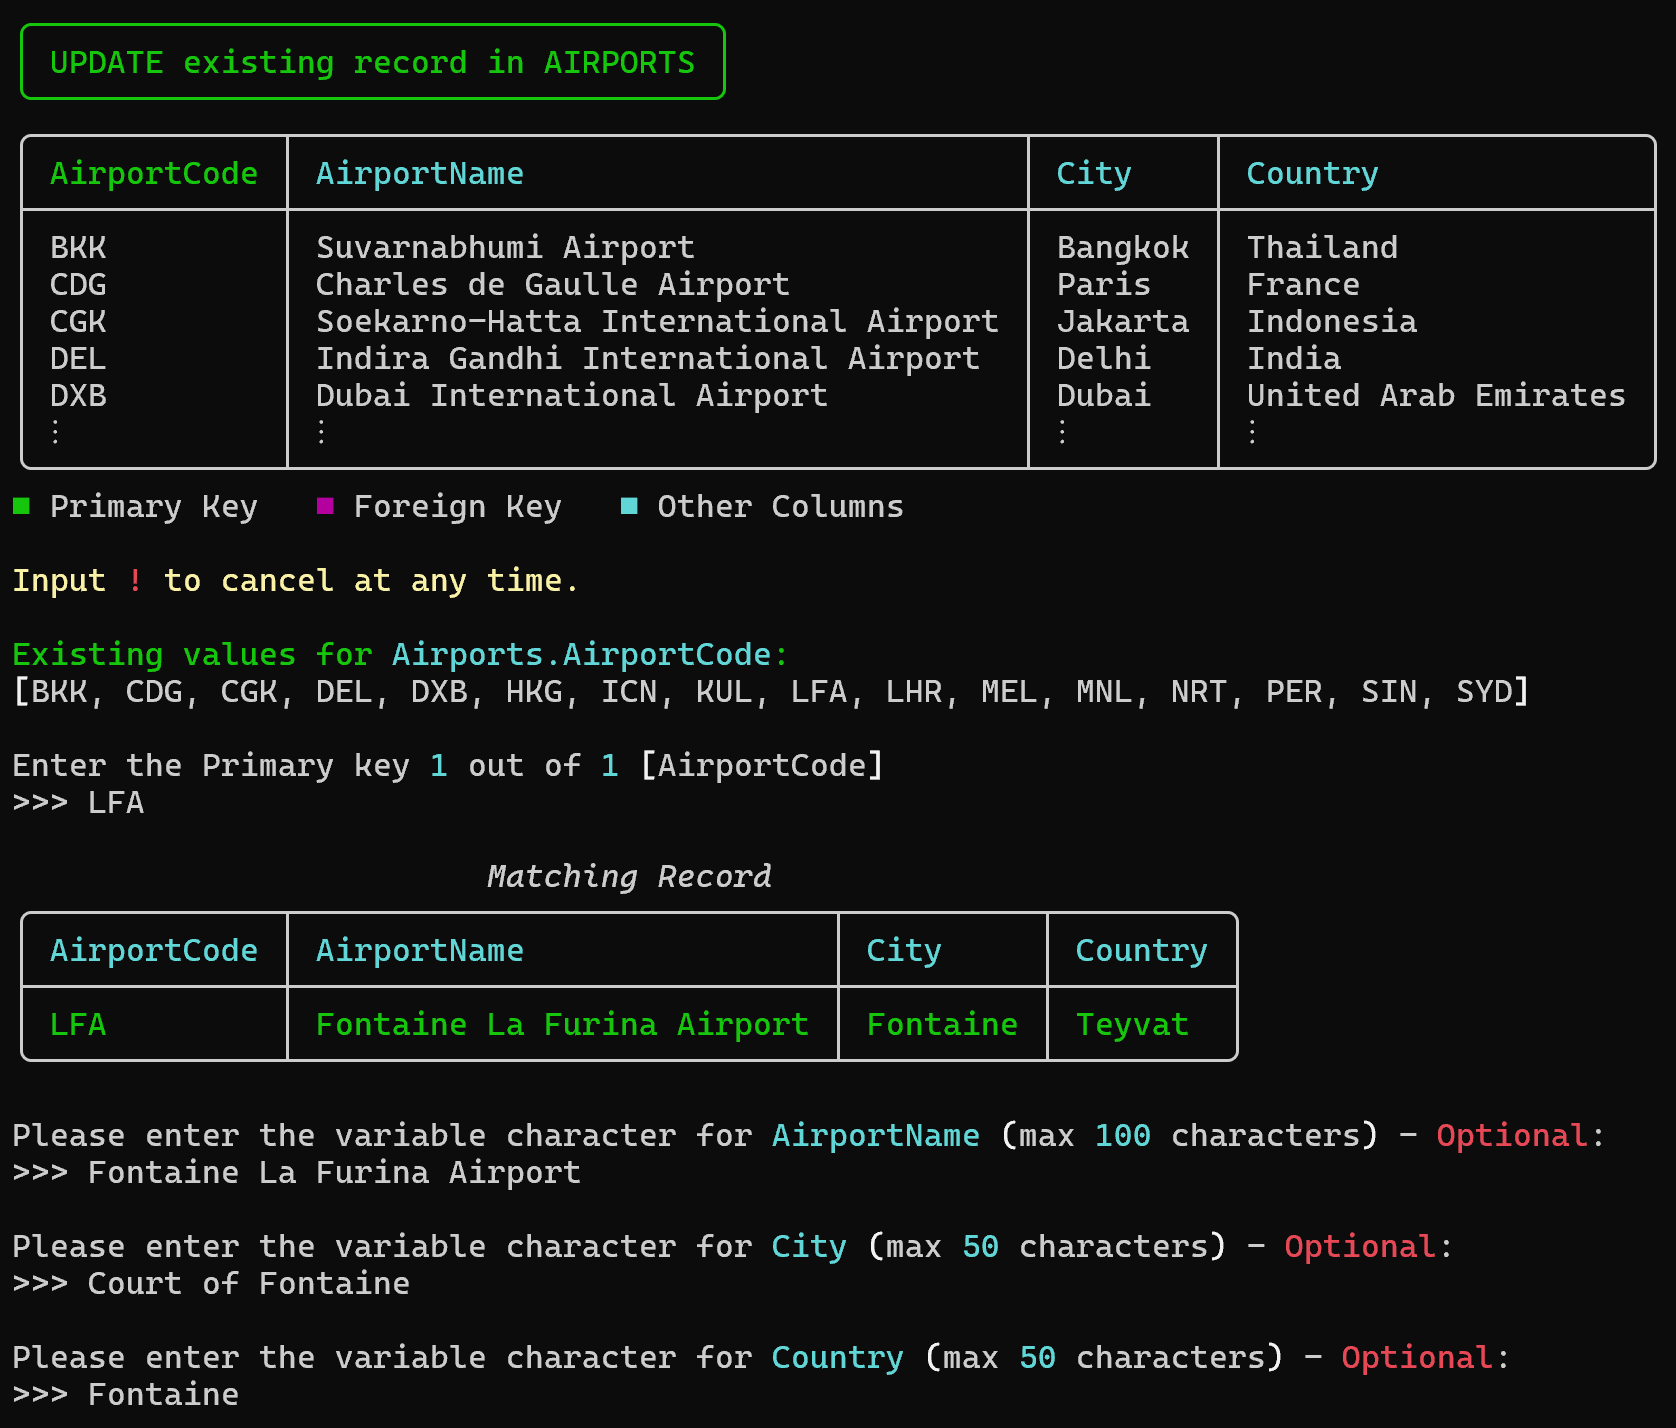Click the vertical ellipsis below DXB
Image resolution: width=1676 pixels, height=1428 pixels.
56,432
